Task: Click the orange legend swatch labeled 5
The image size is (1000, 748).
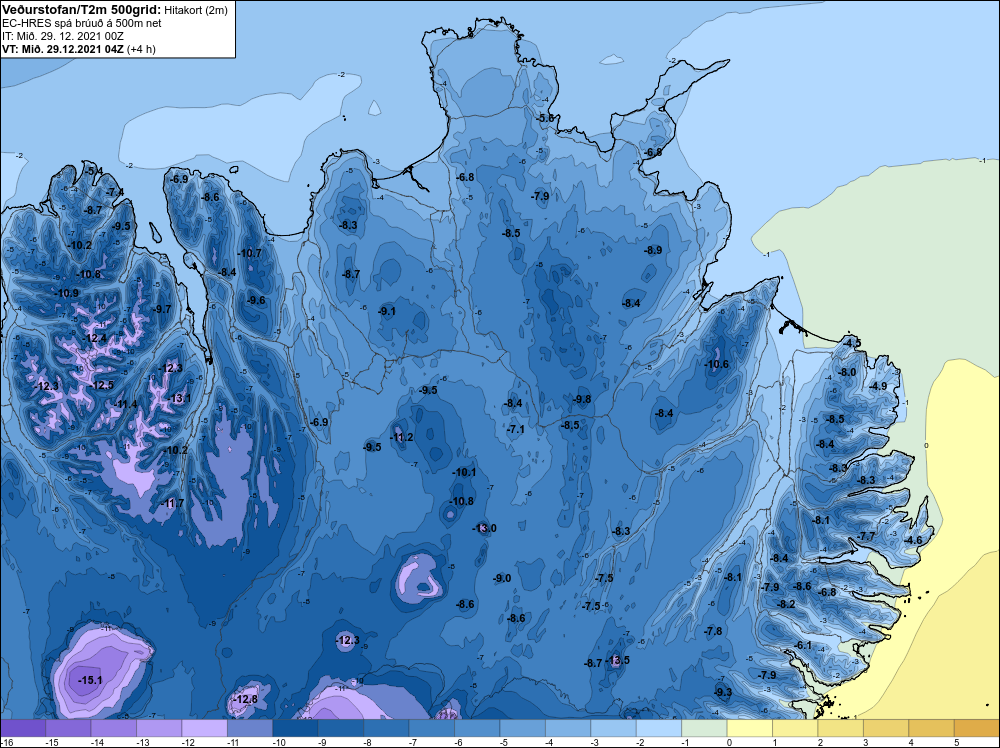Action: [x=977, y=728]
